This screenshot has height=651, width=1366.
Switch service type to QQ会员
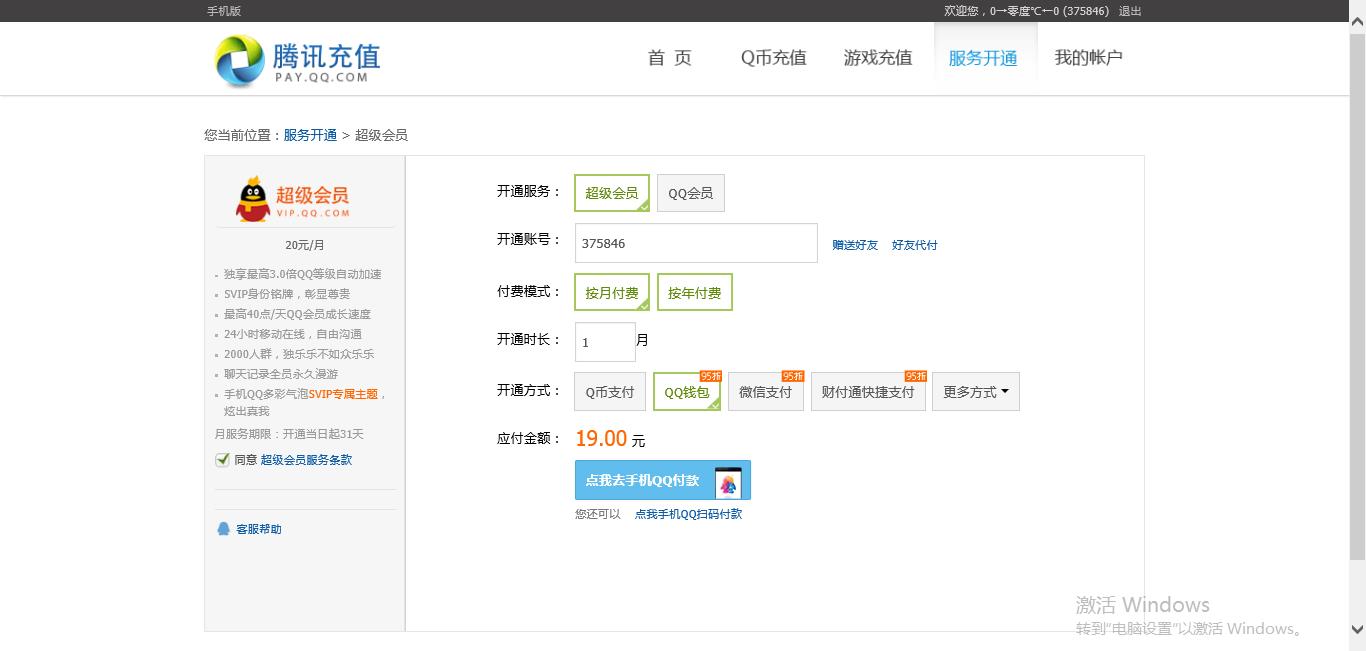[x=690, y=193]
